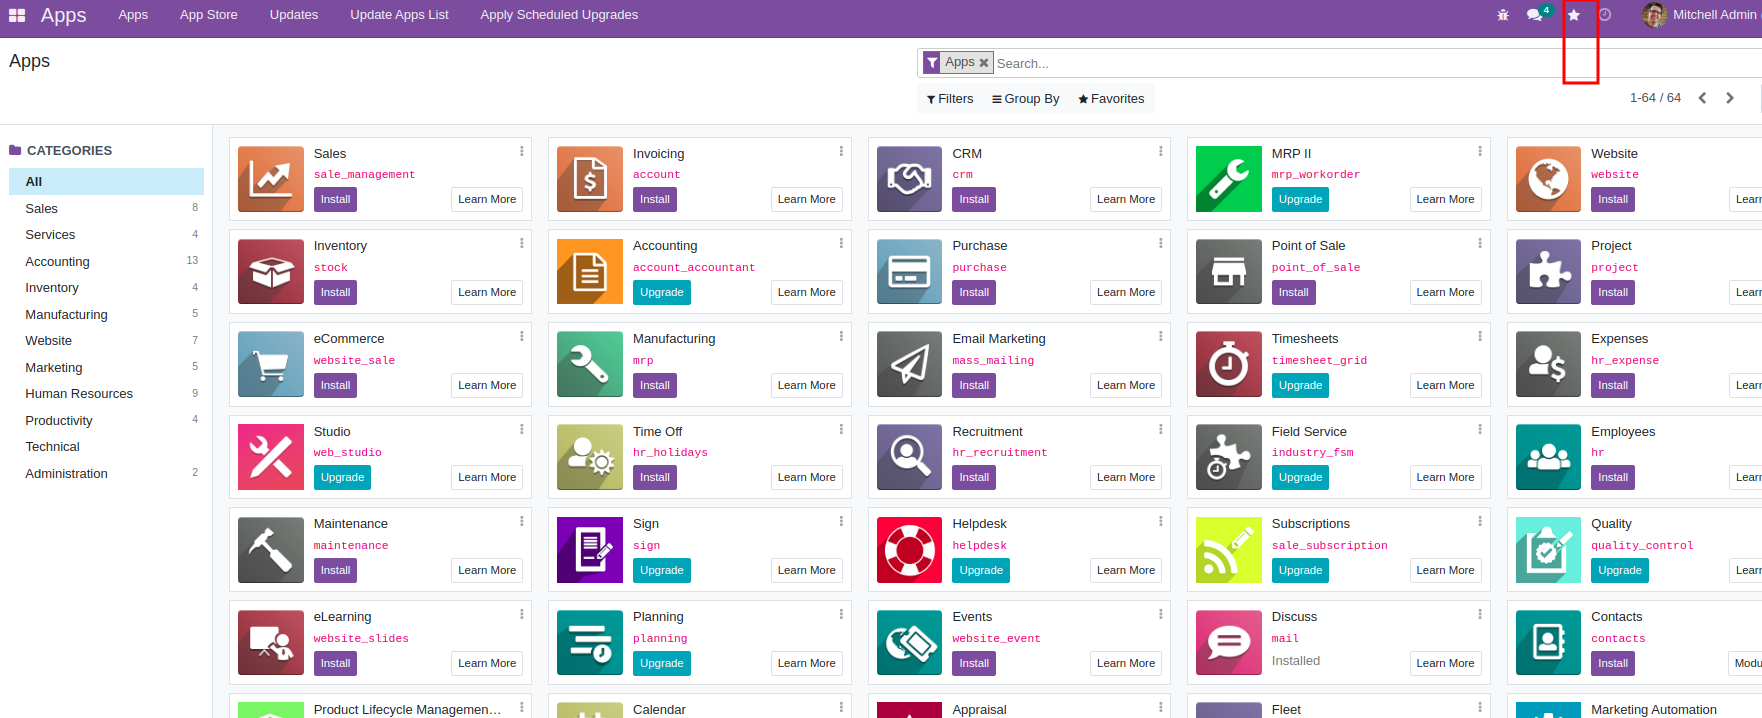Open the Invoicing card kebab menu

841,151
